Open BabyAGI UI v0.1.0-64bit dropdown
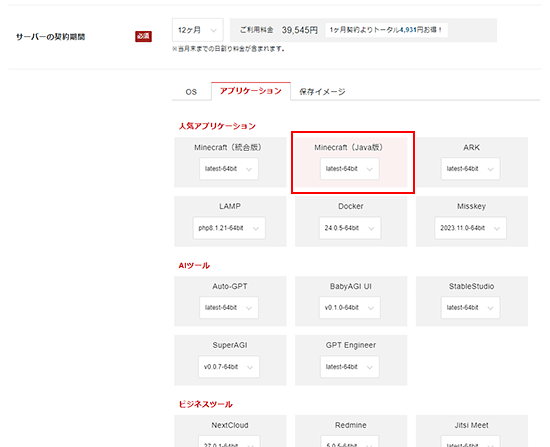550x447 pixels. click(349, 308)
